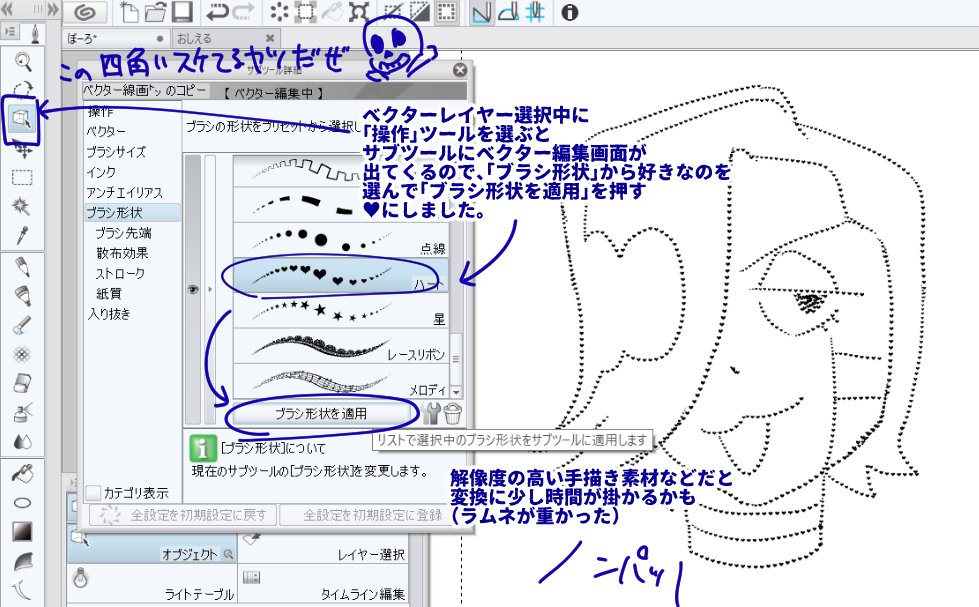Open the tool palette menu button
The image size is (979, 607).
[11, 32]
